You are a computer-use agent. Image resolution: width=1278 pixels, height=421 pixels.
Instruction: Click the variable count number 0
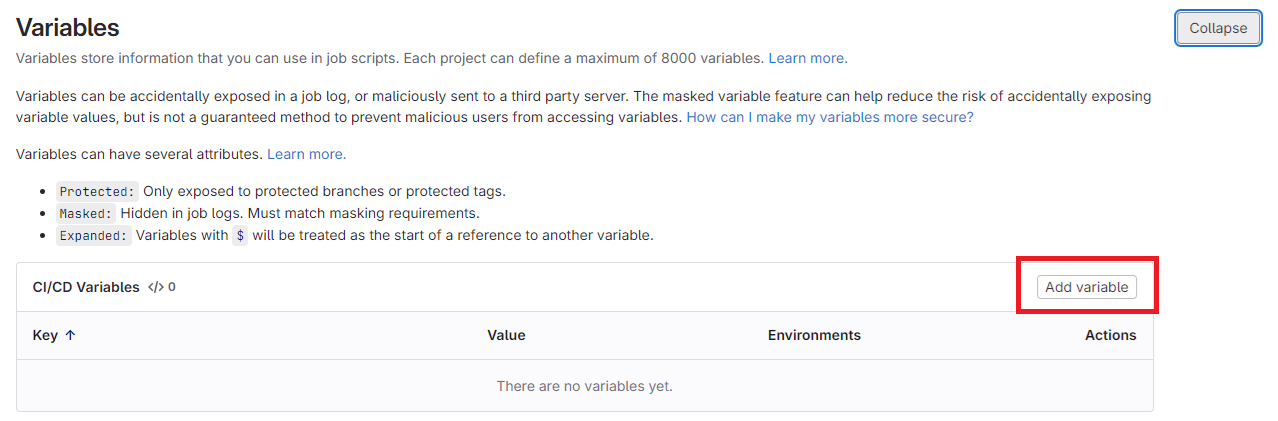pyautogui.click(x=172, y=287)
